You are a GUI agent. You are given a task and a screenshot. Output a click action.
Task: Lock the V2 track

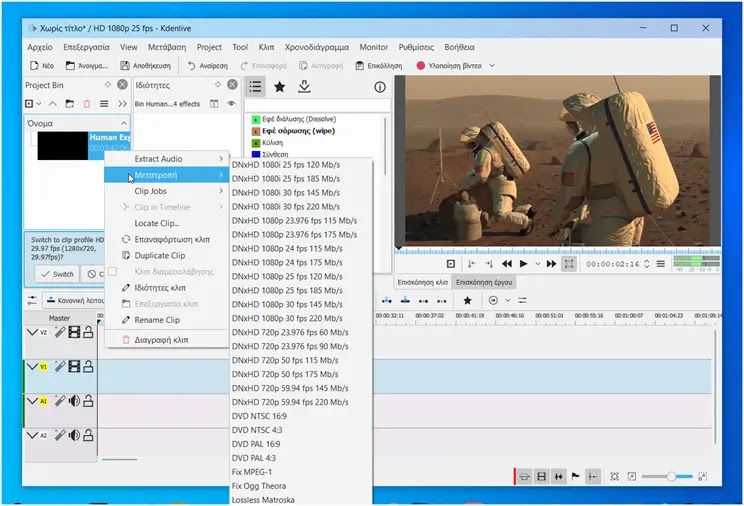[88, 332]
